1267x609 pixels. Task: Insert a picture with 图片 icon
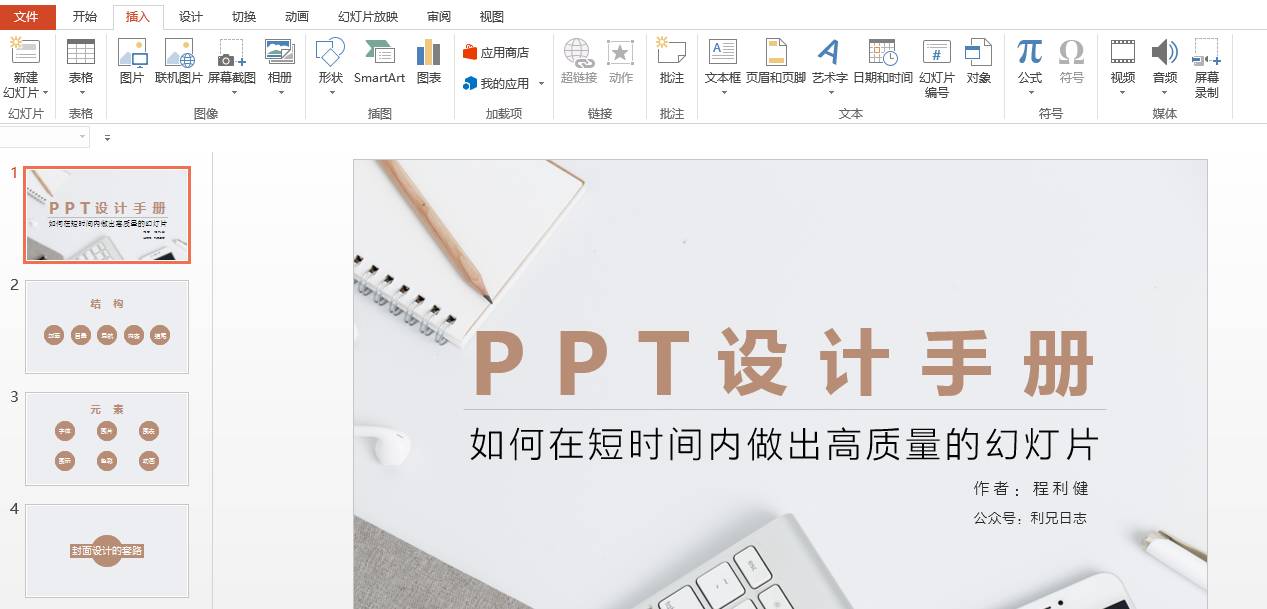[x=132, y=52]
